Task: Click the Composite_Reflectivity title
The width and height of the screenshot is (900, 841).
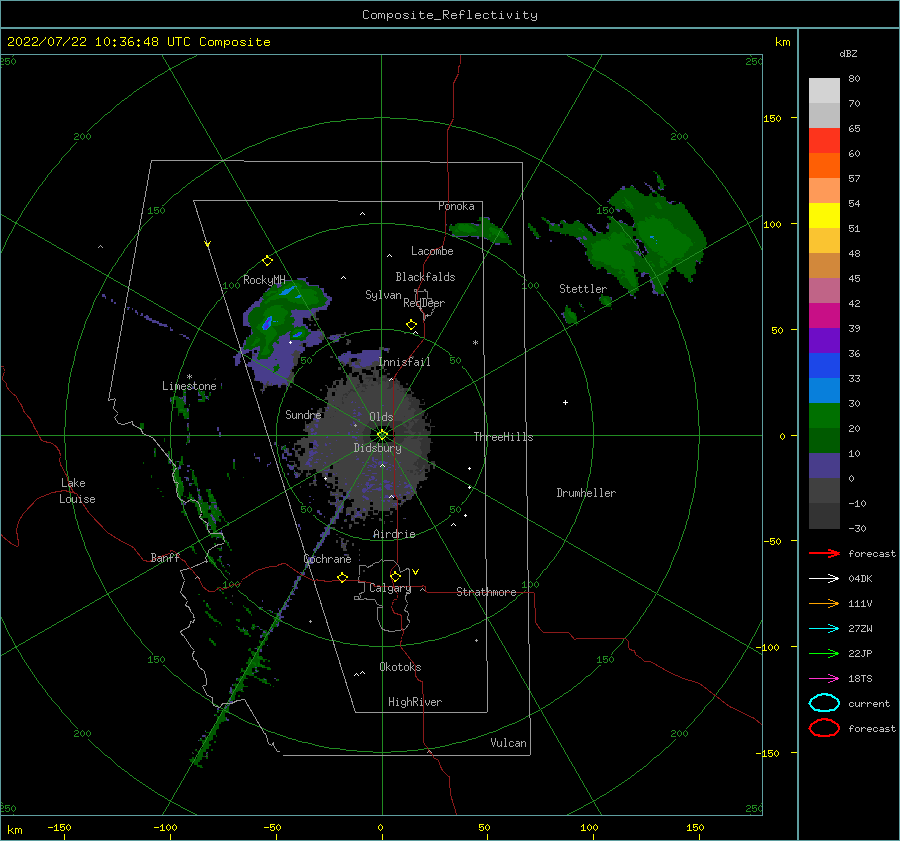Action: coord(450,15)
